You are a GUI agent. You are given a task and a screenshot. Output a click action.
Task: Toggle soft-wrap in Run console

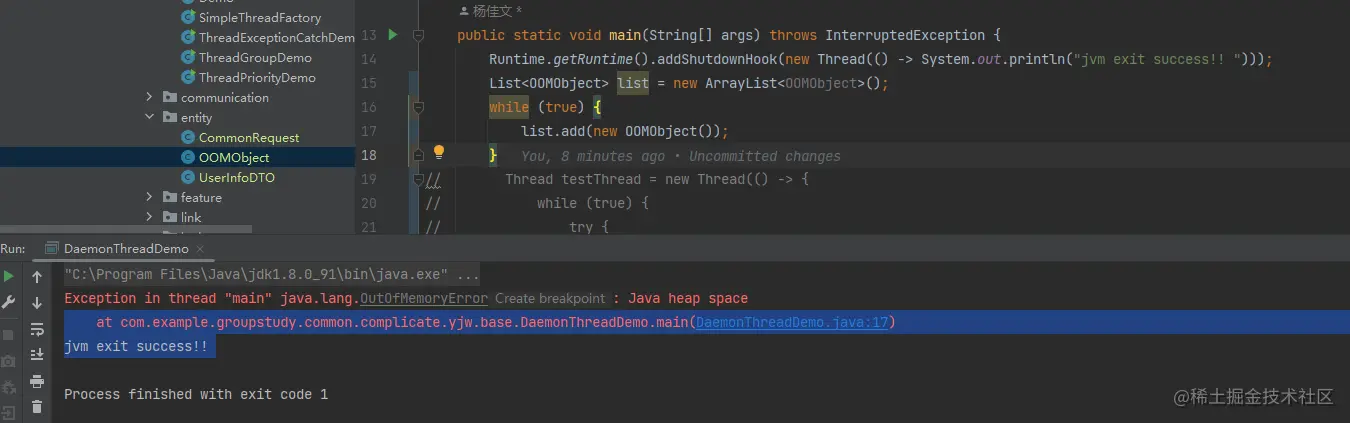[x=37, y=328]
